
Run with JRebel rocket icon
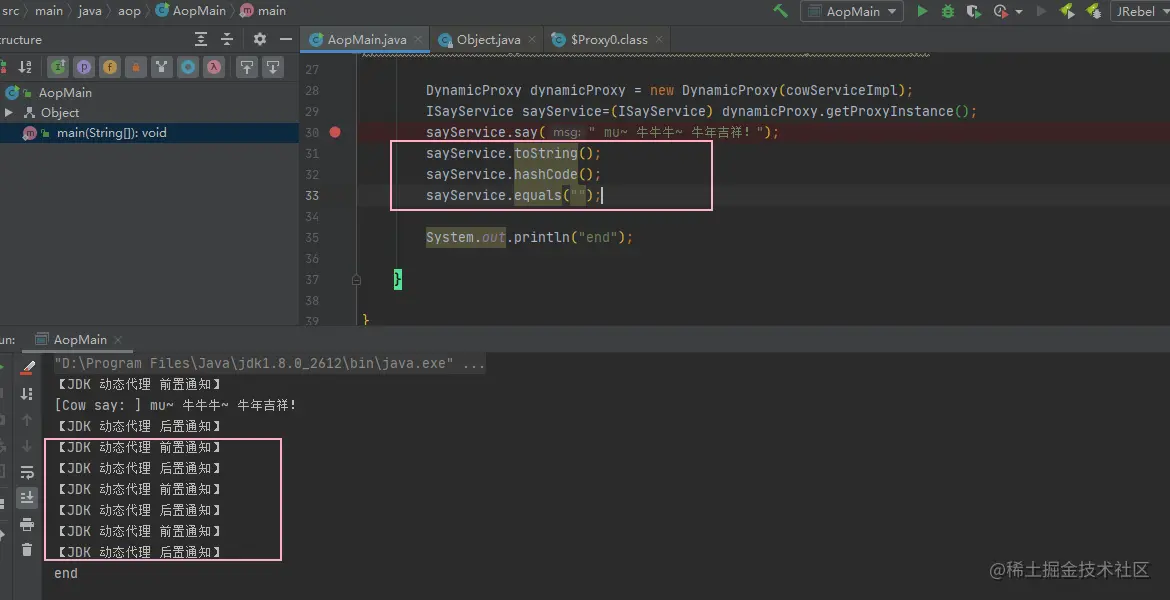click(x=1068, y=11)
